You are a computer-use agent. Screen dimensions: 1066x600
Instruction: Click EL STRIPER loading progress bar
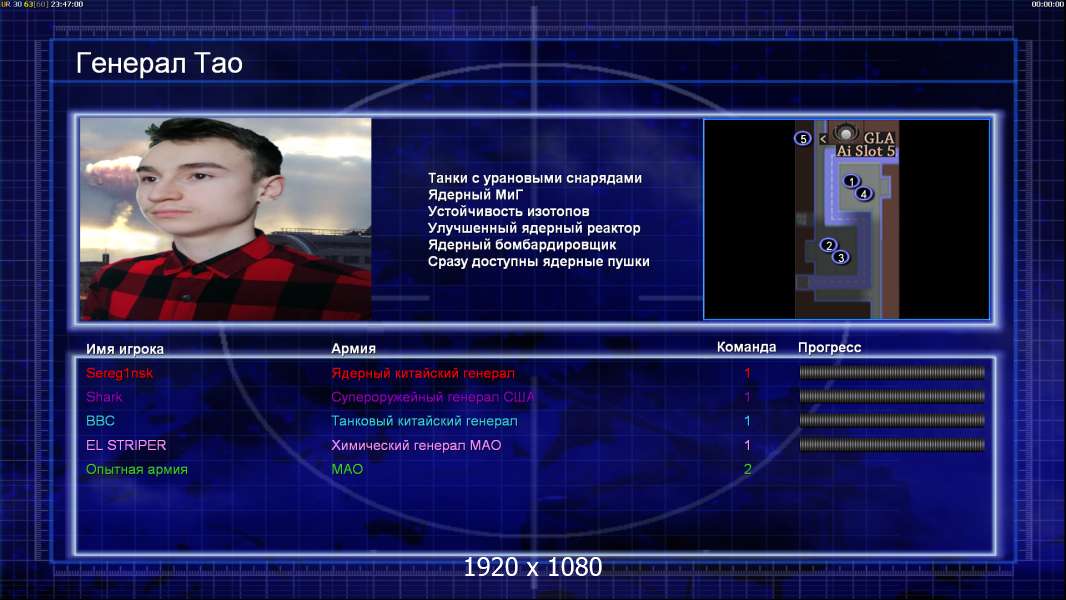892,445
